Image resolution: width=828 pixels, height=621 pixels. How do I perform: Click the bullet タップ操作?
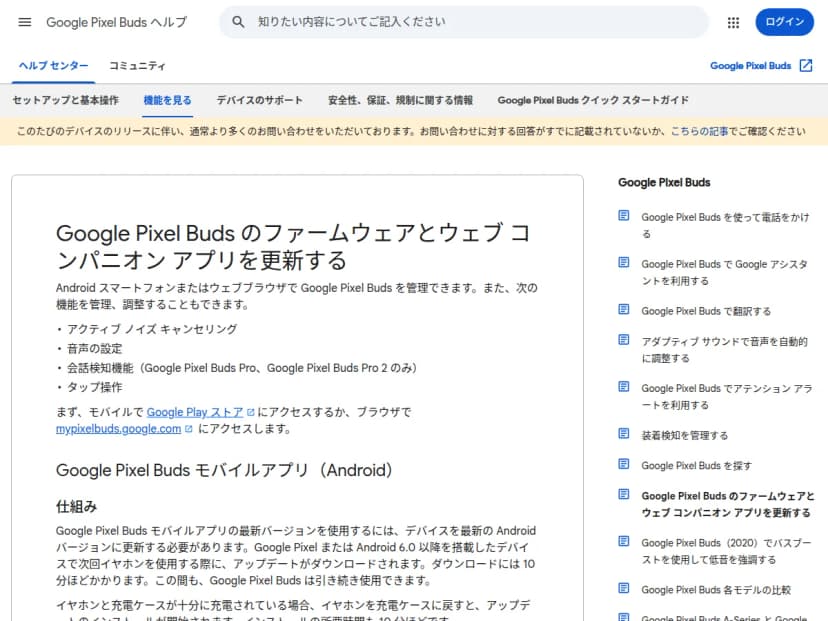95,387
